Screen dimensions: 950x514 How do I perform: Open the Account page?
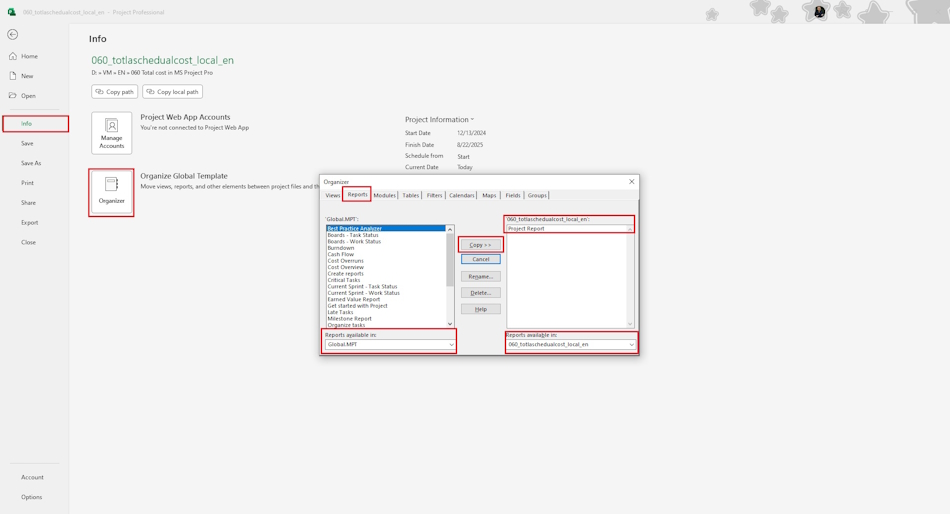[32, 478]
